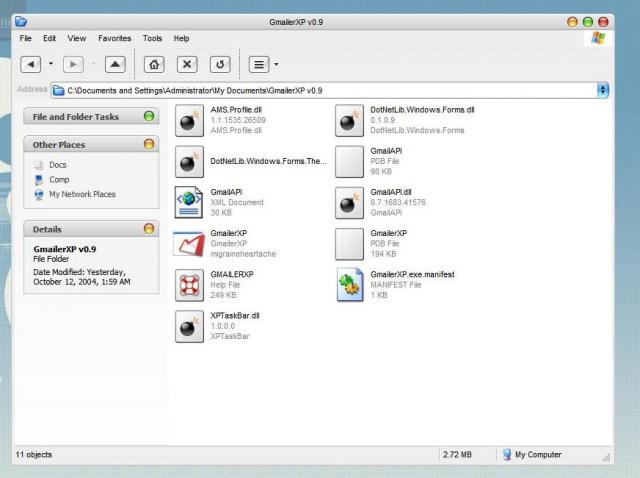Click the Comp computer icon
The height and width of the screenshot is (478, 640).
(x=39, y=180)
